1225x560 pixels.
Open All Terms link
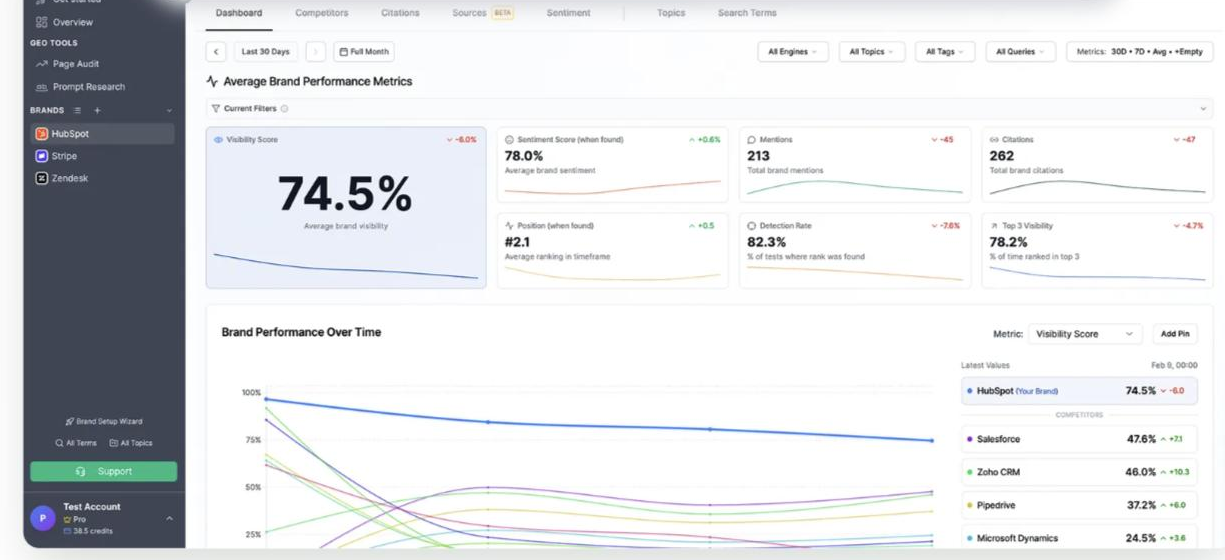[76, 443]
